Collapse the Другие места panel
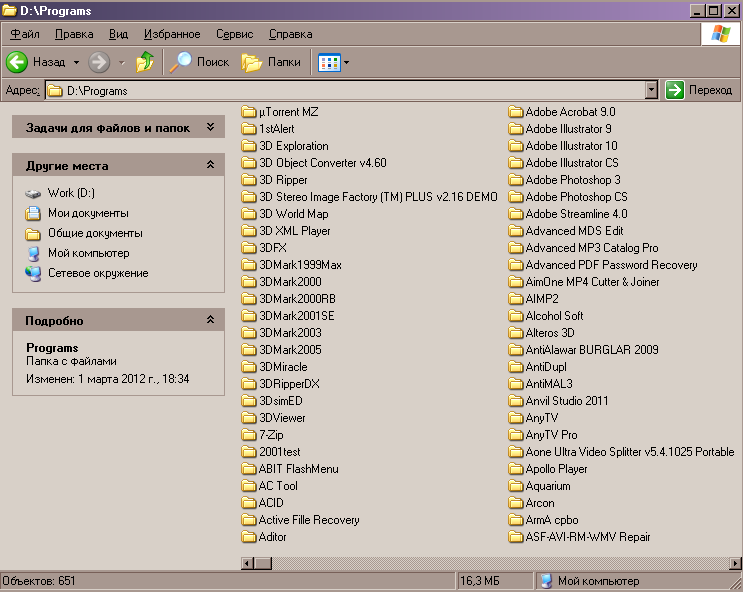The image size is (743, 592). tap(210, 165)
